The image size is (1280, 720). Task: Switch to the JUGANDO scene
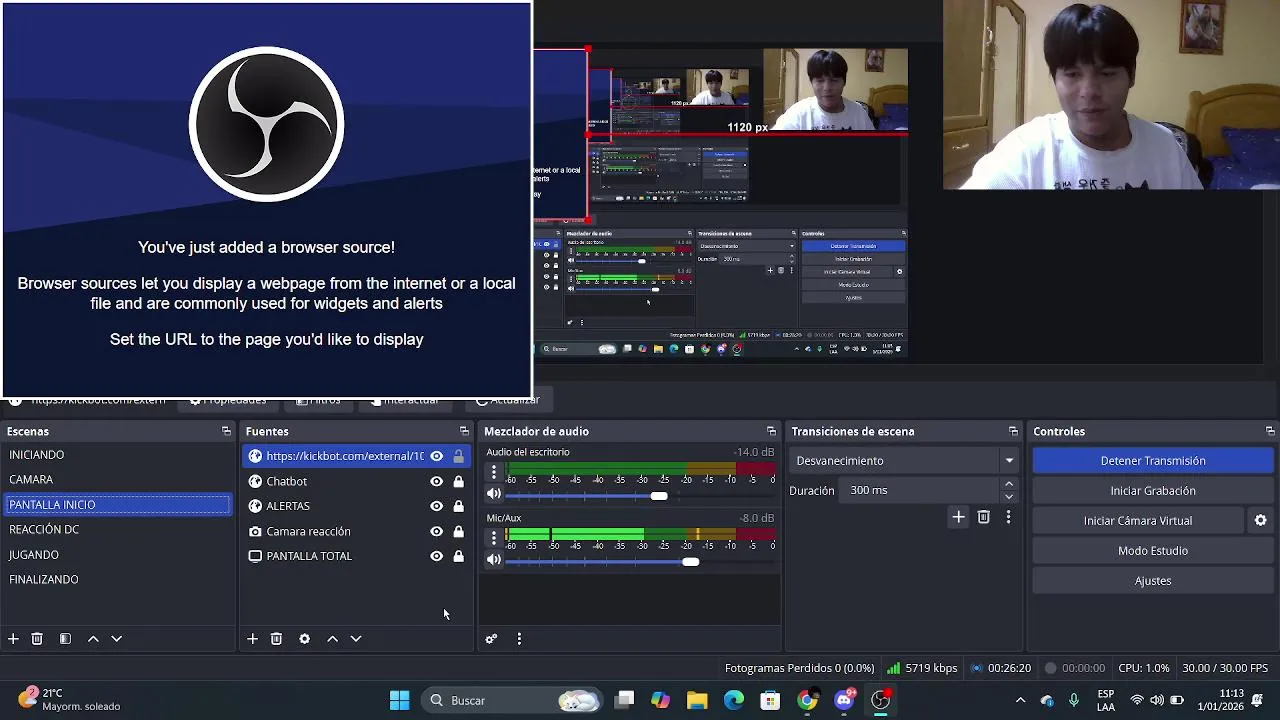(x=118, y=555)
